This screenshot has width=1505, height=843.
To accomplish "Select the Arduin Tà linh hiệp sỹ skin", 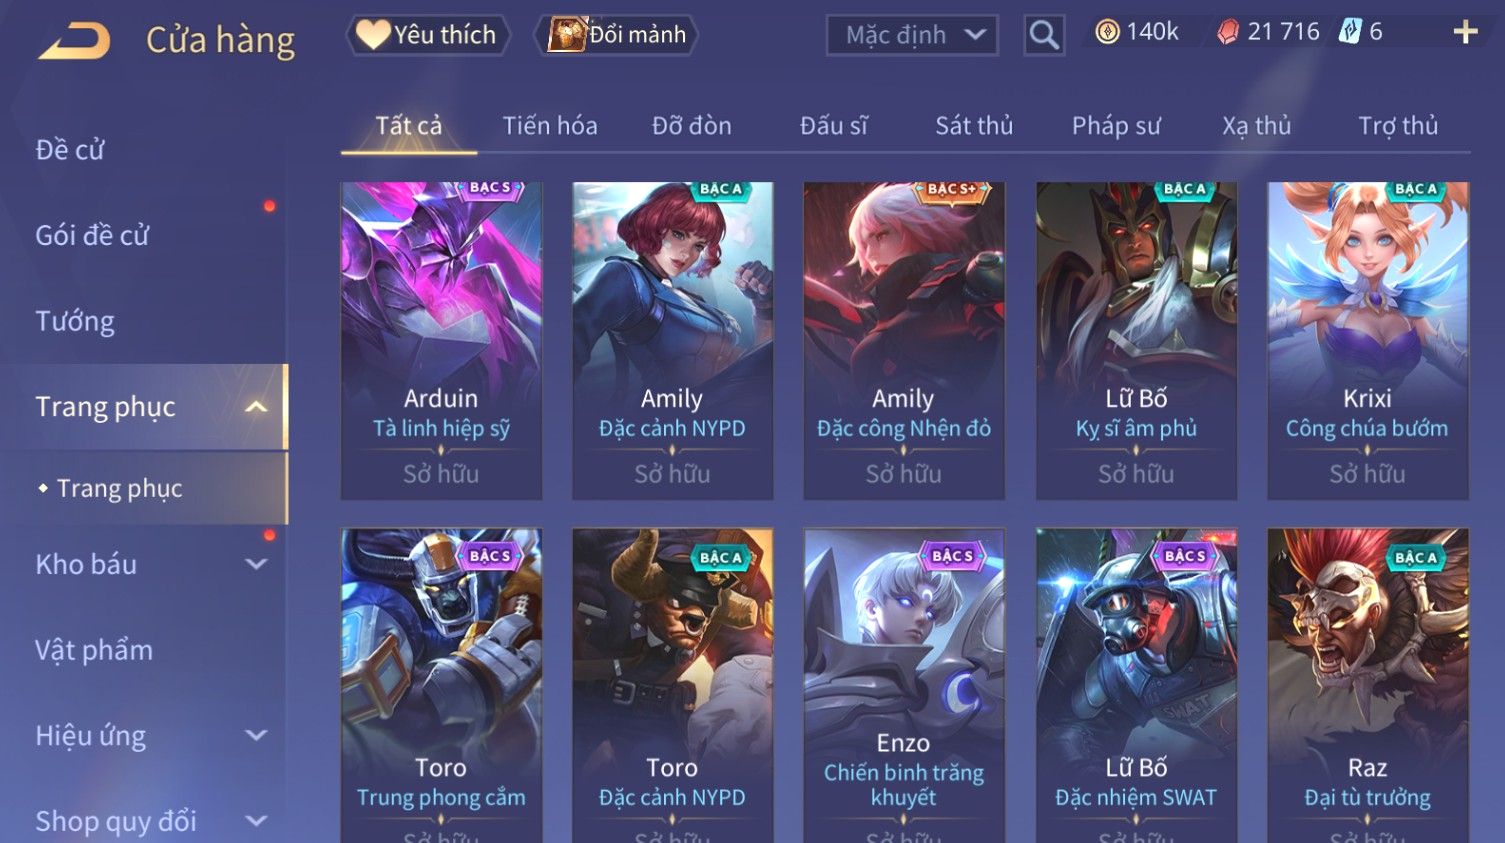I will [441, 340].
